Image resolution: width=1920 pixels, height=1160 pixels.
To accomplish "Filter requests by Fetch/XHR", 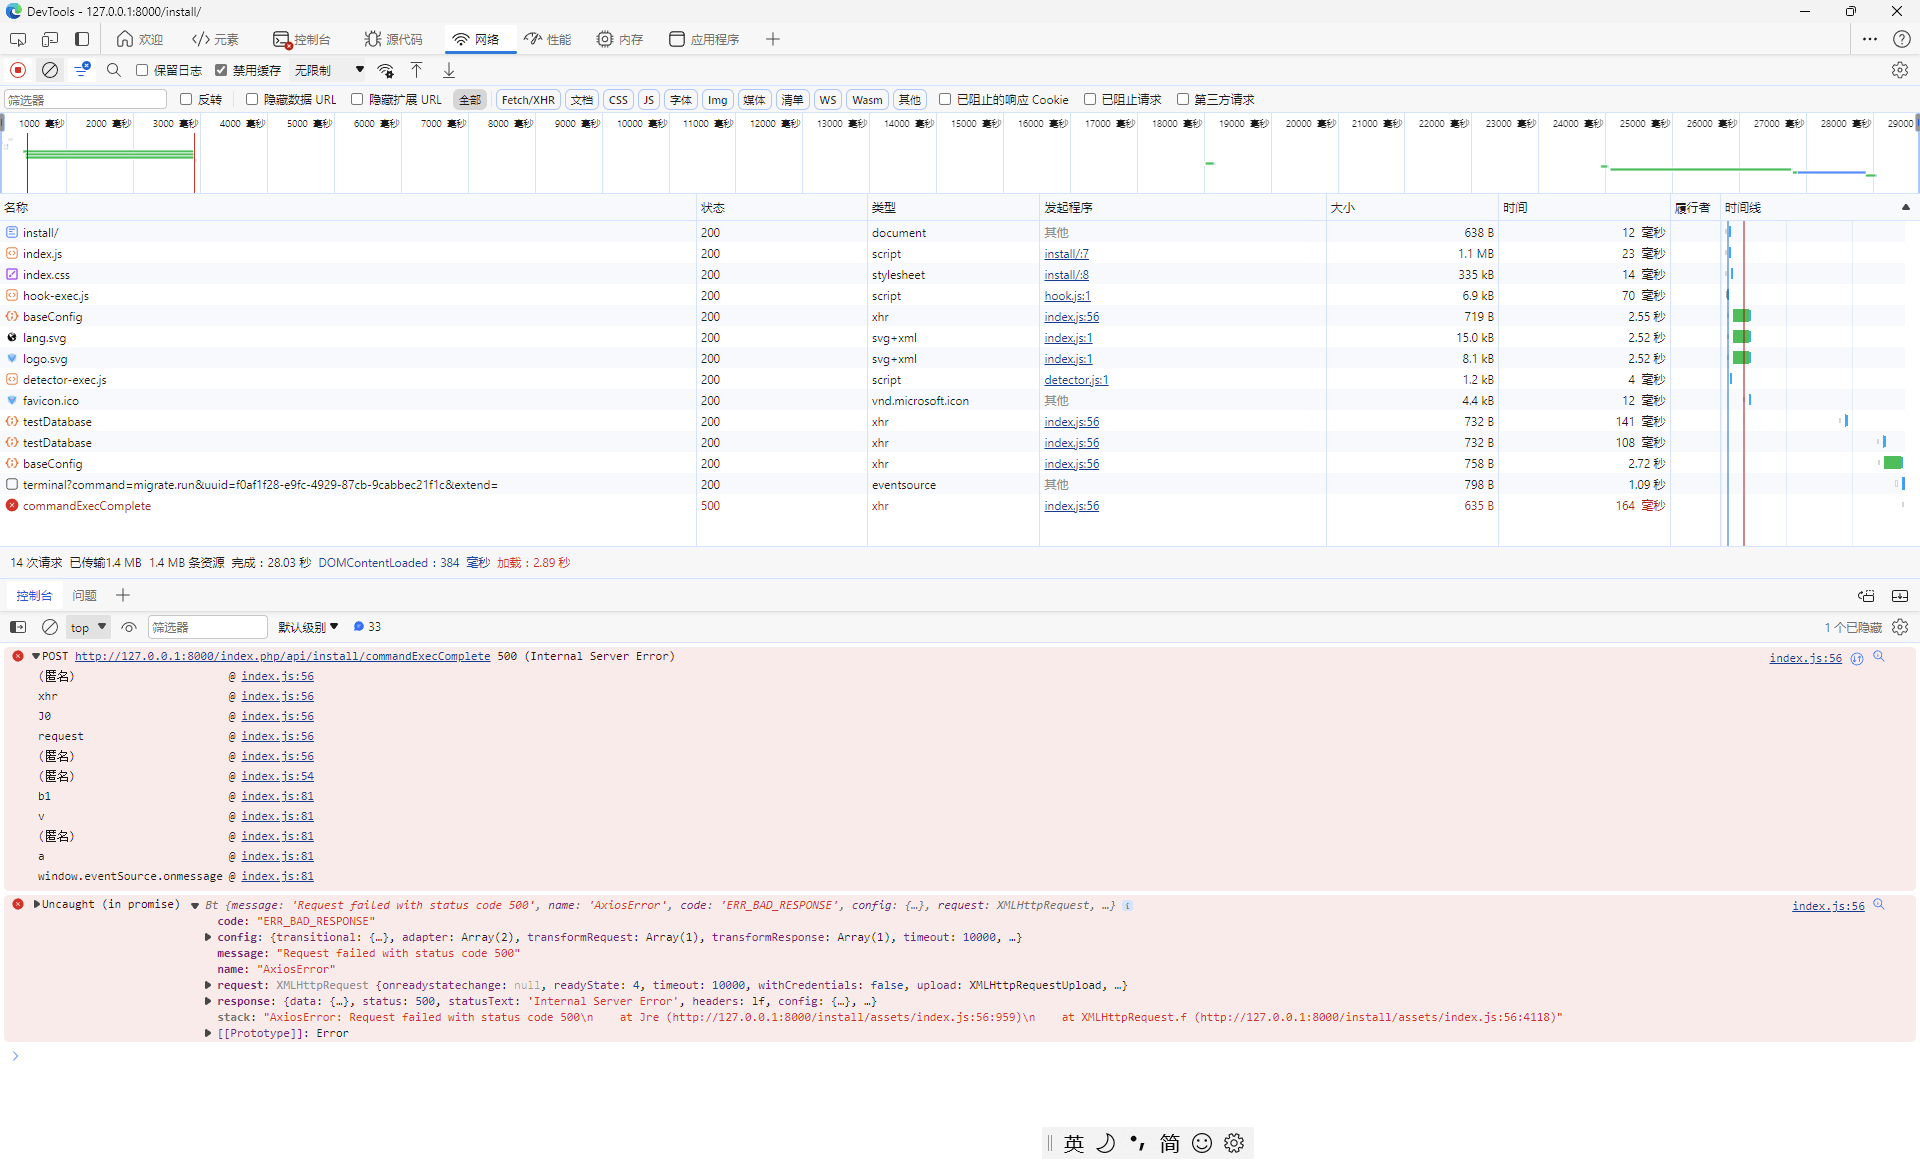I will click(528, 99).
